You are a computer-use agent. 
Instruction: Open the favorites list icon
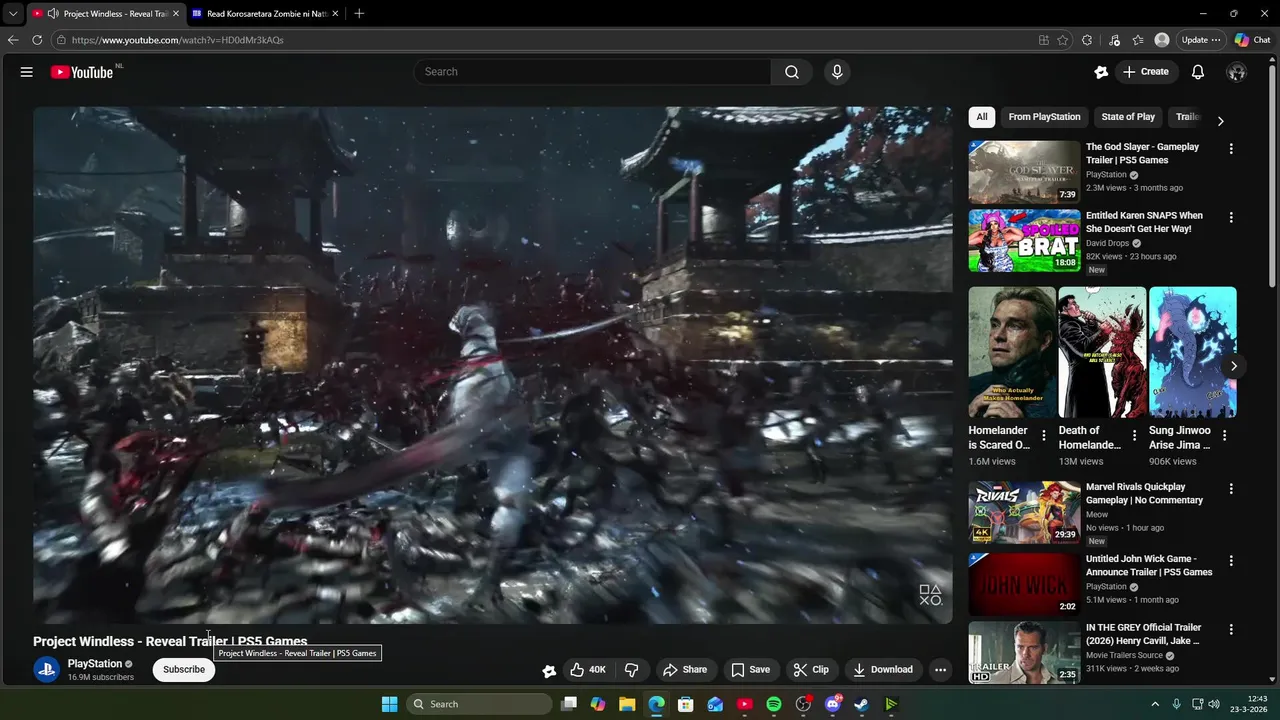click(1138, 40)
